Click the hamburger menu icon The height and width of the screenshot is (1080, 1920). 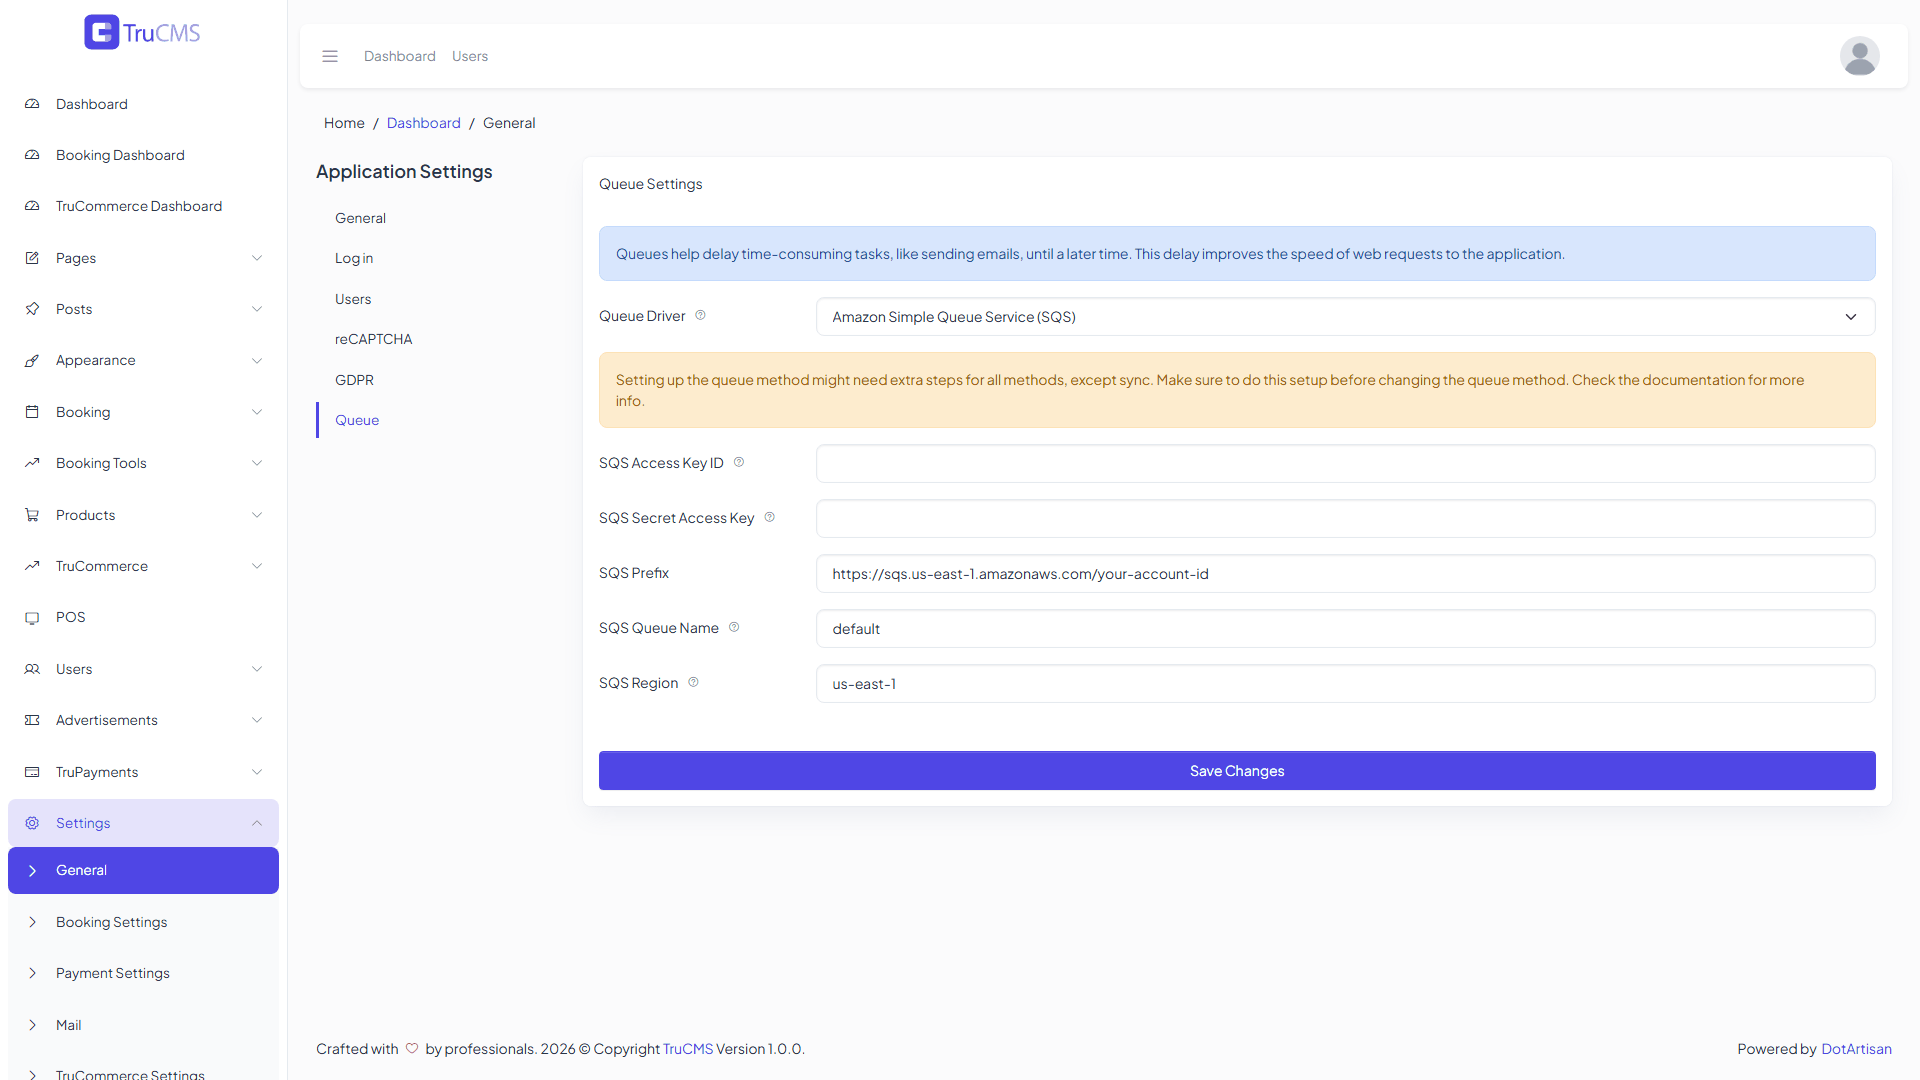(x=330, y=56)
